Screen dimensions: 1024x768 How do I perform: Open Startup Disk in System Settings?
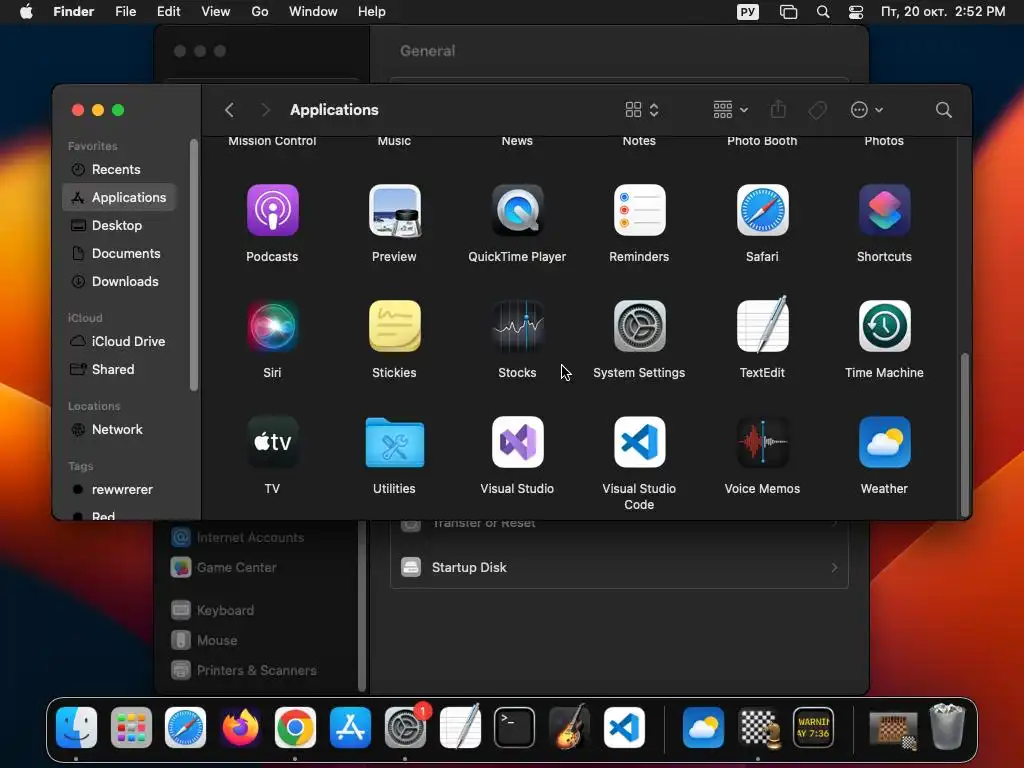pyautogui.click(x=619, y=568)
